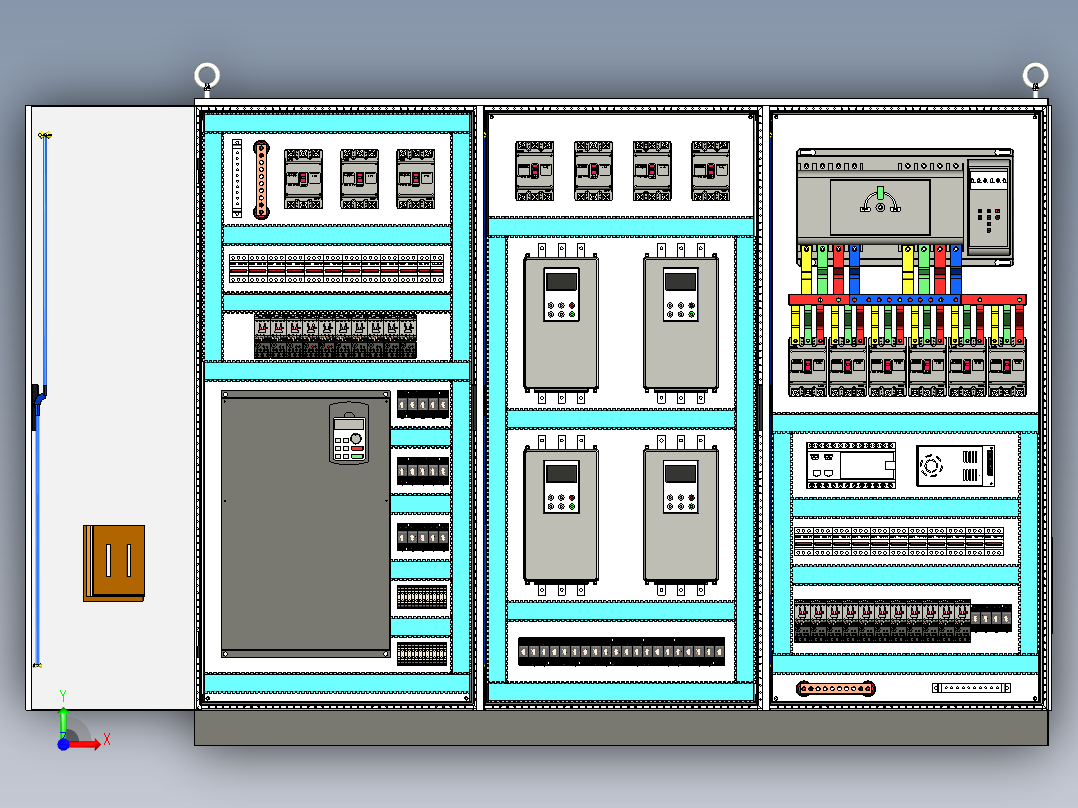The width and height of the screenshot is (1078, 808).
Task: Select the left lifting eye bolt on cabinet top
Action: tap(207, 78)
